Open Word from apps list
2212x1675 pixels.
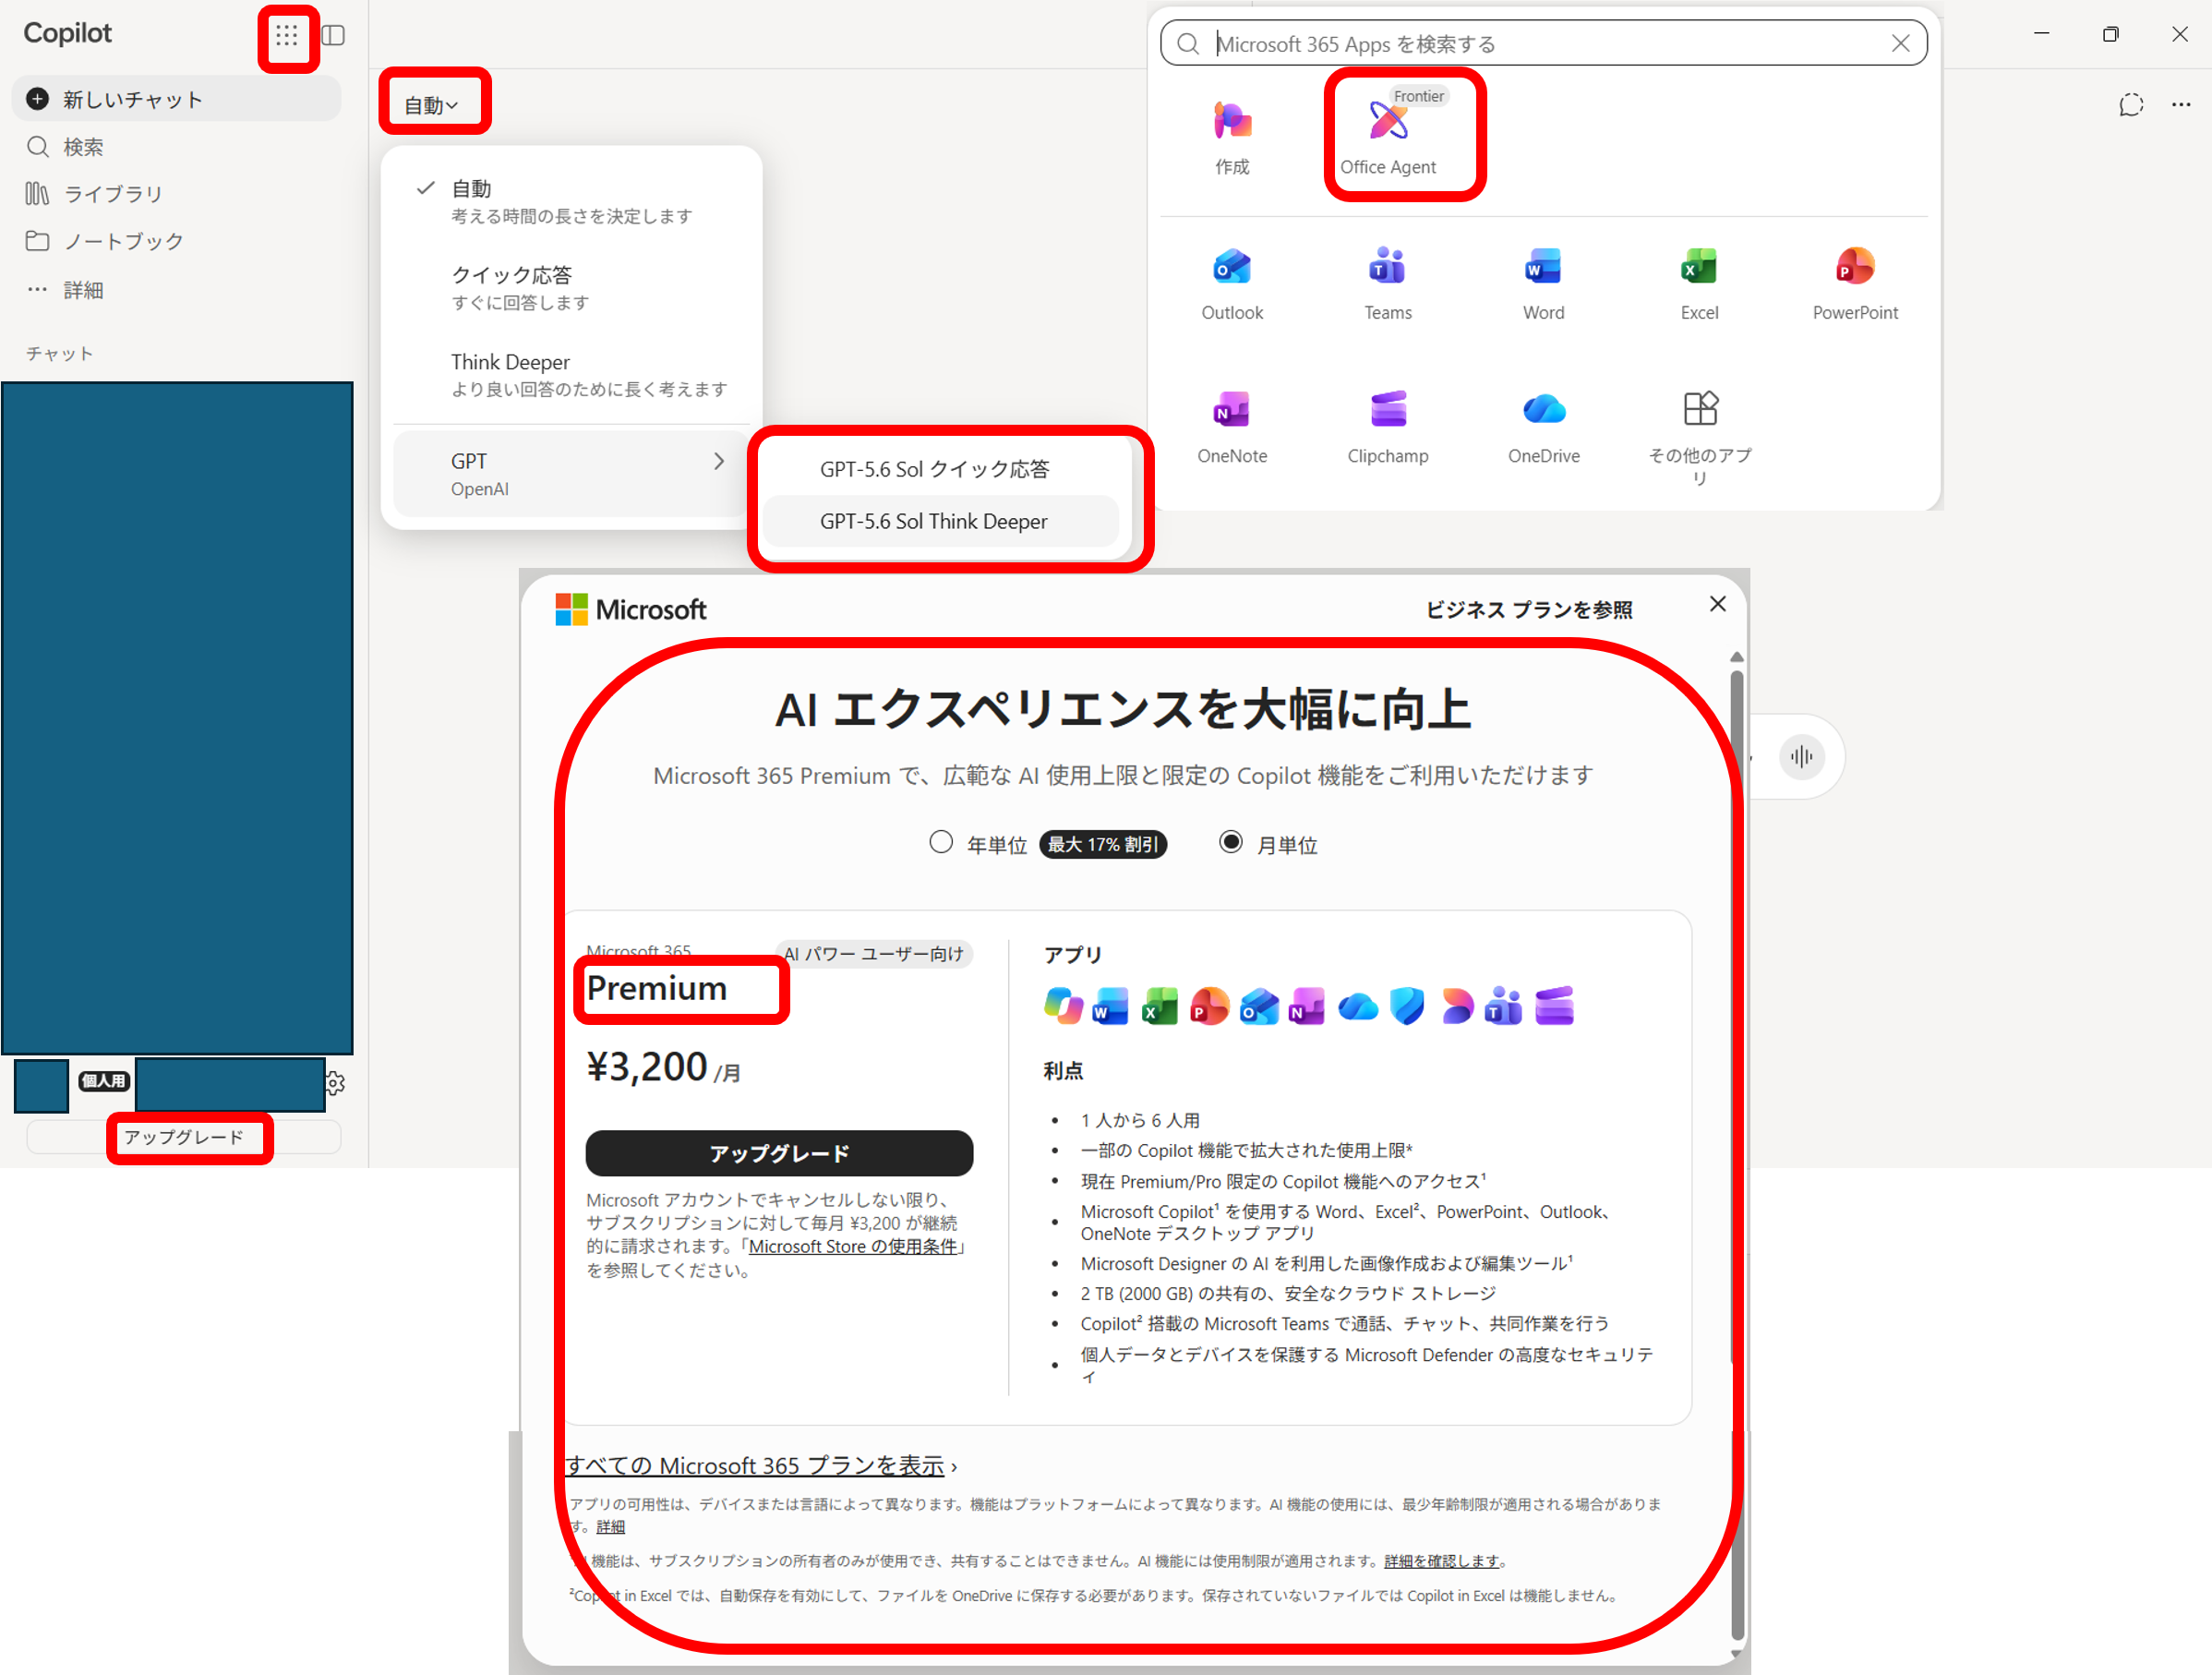click(1543, 284)
